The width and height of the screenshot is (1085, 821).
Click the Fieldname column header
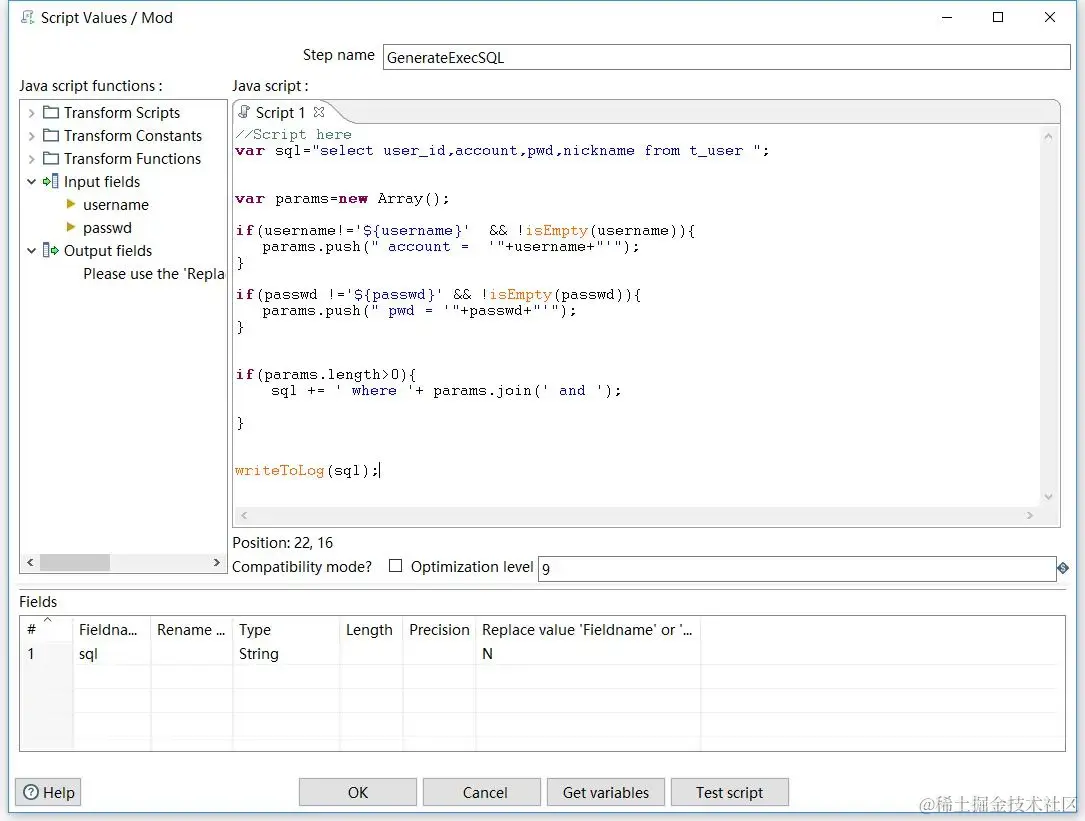(111, 629)
